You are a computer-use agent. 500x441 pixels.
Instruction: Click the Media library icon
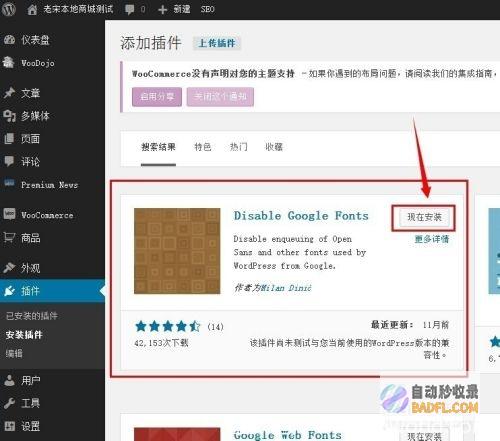9,116
